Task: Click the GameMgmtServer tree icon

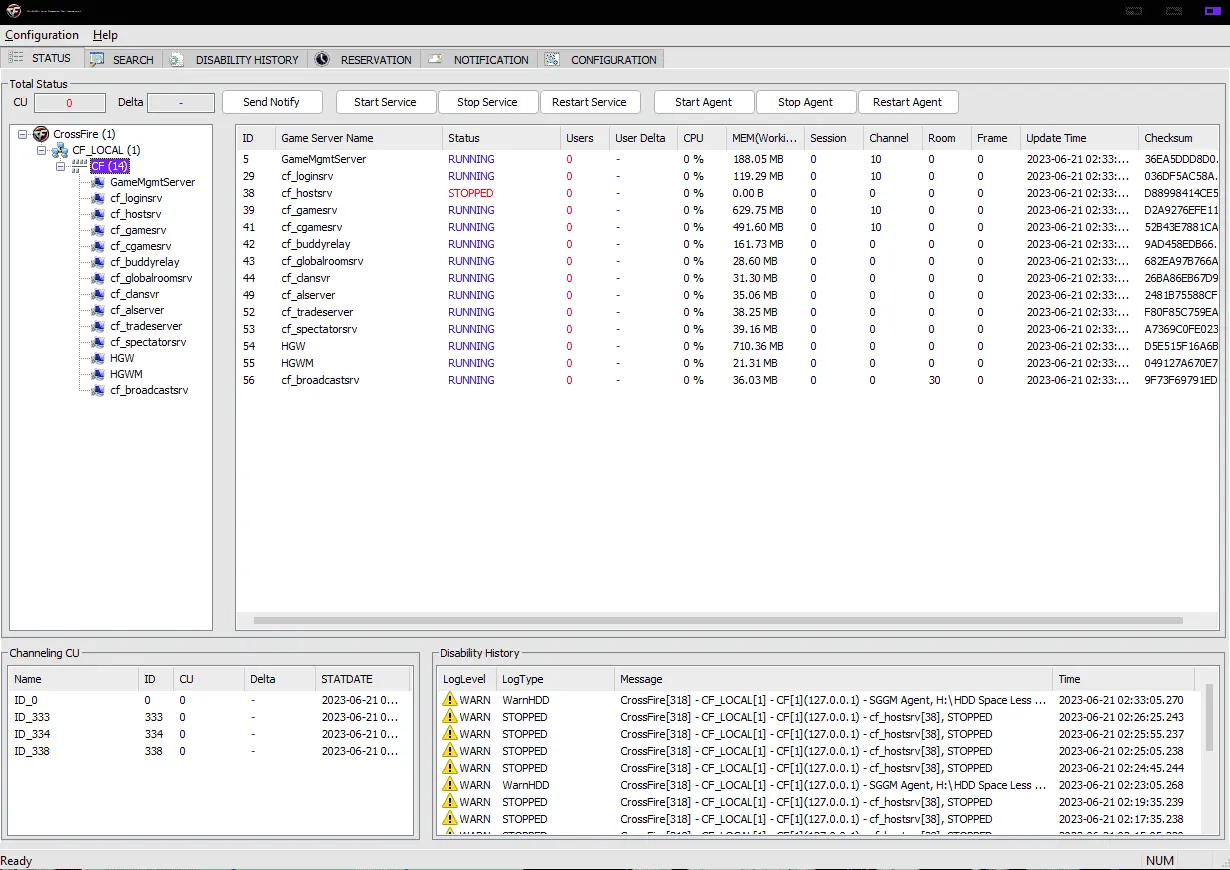Action: pos(98,182)
